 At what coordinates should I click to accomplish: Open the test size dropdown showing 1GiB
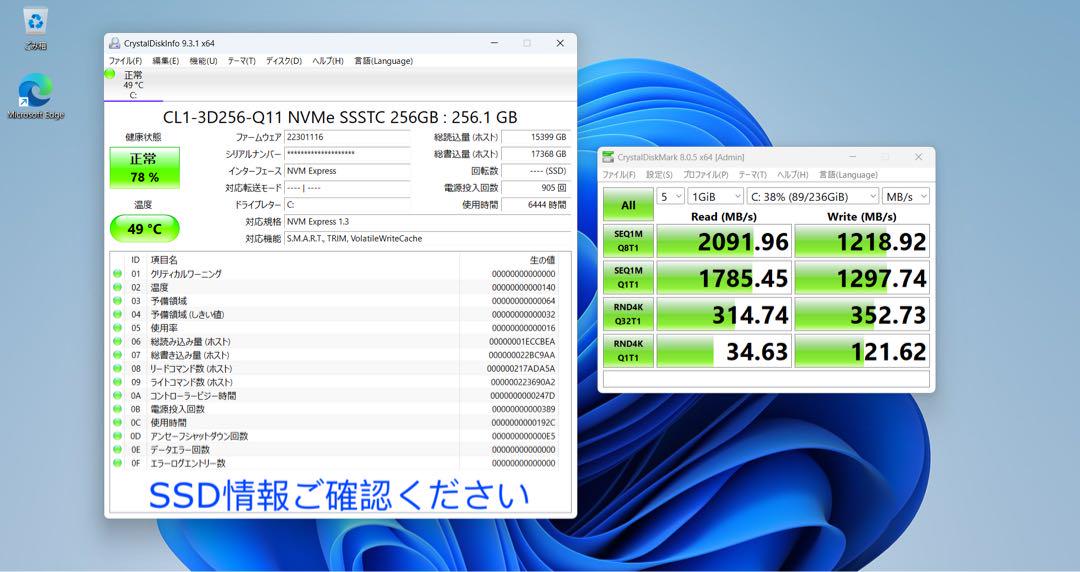coord(716,196)
